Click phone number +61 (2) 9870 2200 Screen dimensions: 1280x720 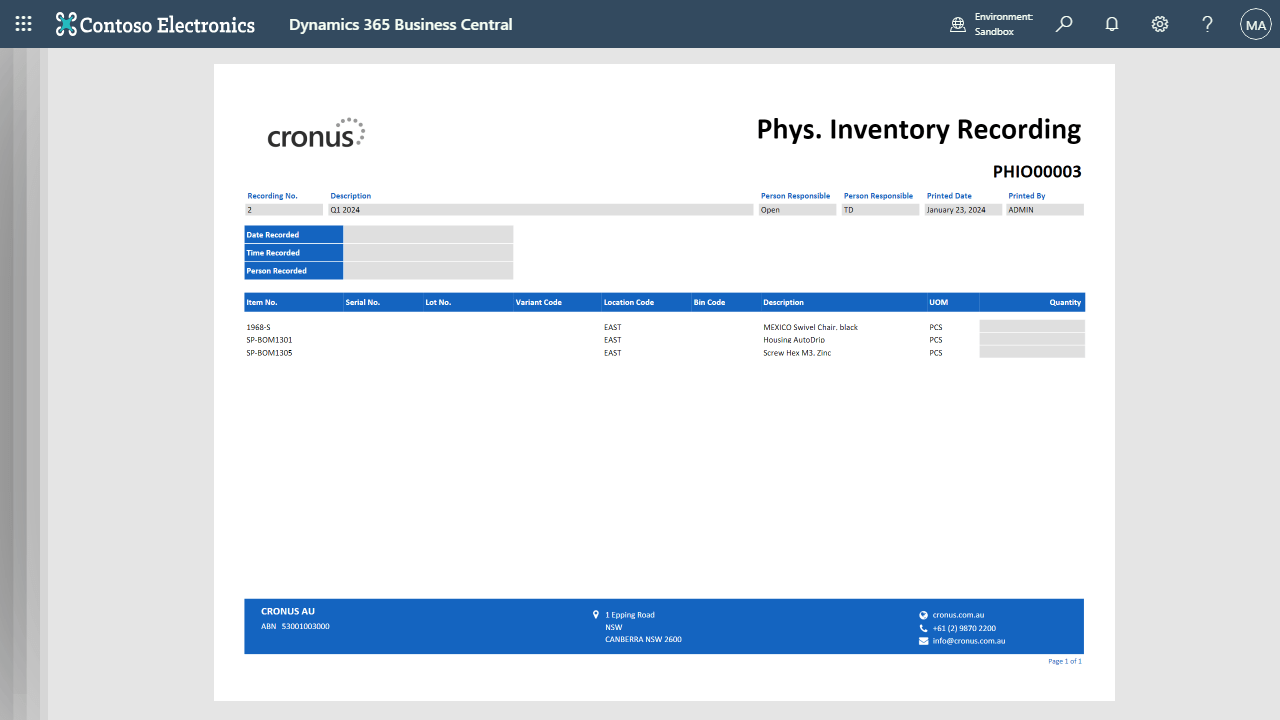pyautogui.click(x=964, y=628)
